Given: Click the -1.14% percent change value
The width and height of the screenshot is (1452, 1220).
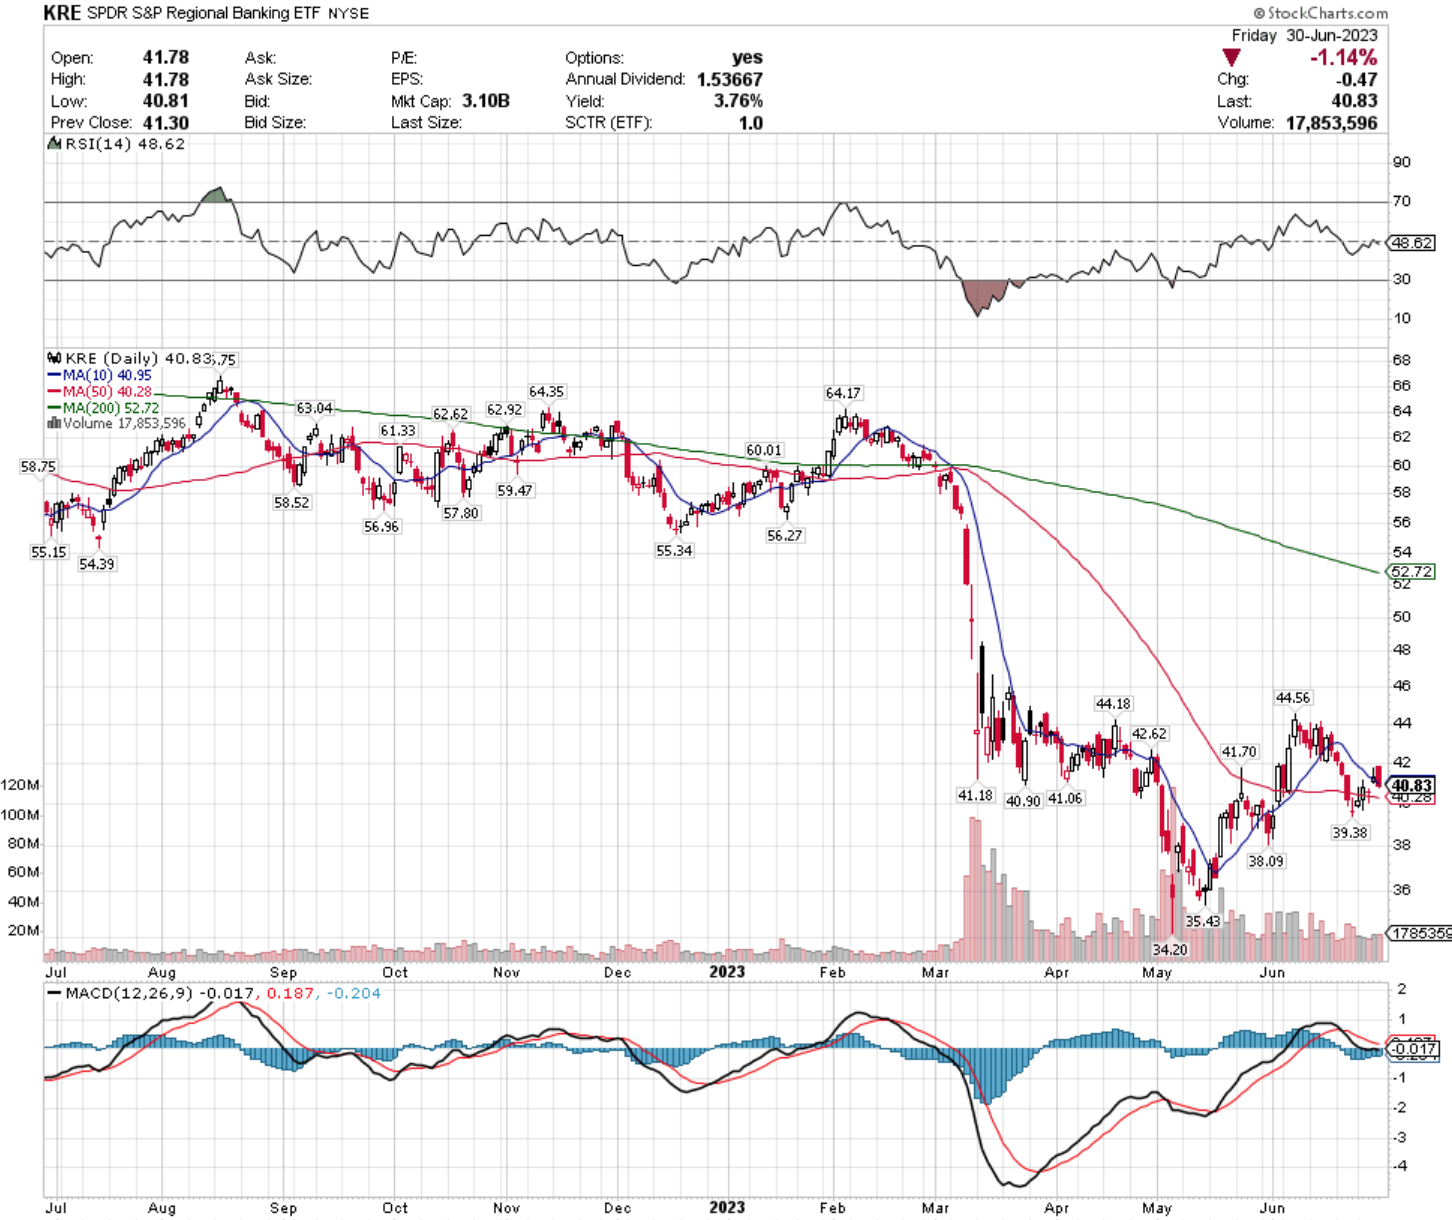Looking at the screenshot, I should coord(1343,58).
